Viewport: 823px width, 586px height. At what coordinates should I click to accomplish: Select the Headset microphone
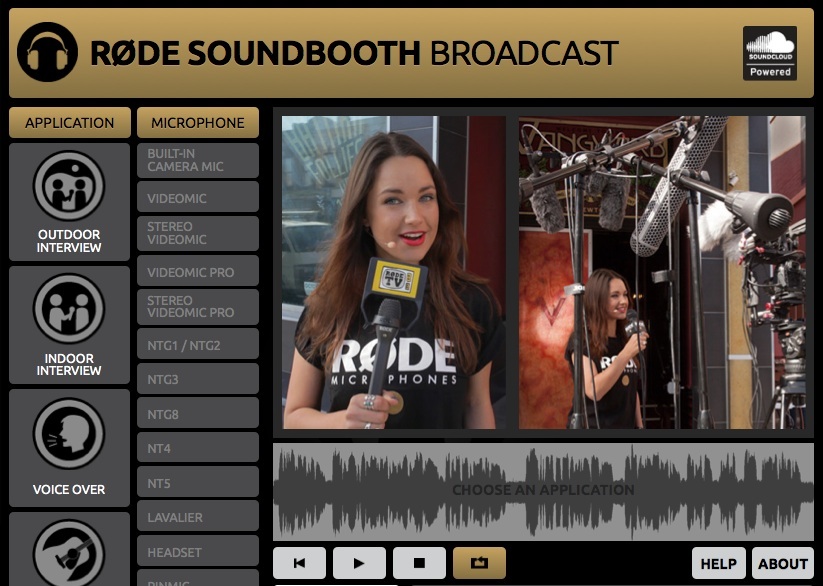point(198,551)
